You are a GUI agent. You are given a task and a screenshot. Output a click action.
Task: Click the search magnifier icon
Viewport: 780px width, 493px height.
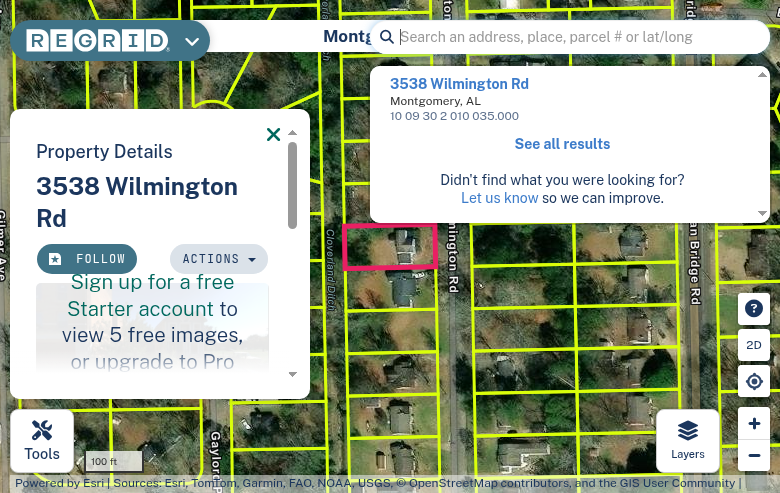(387, 37)
